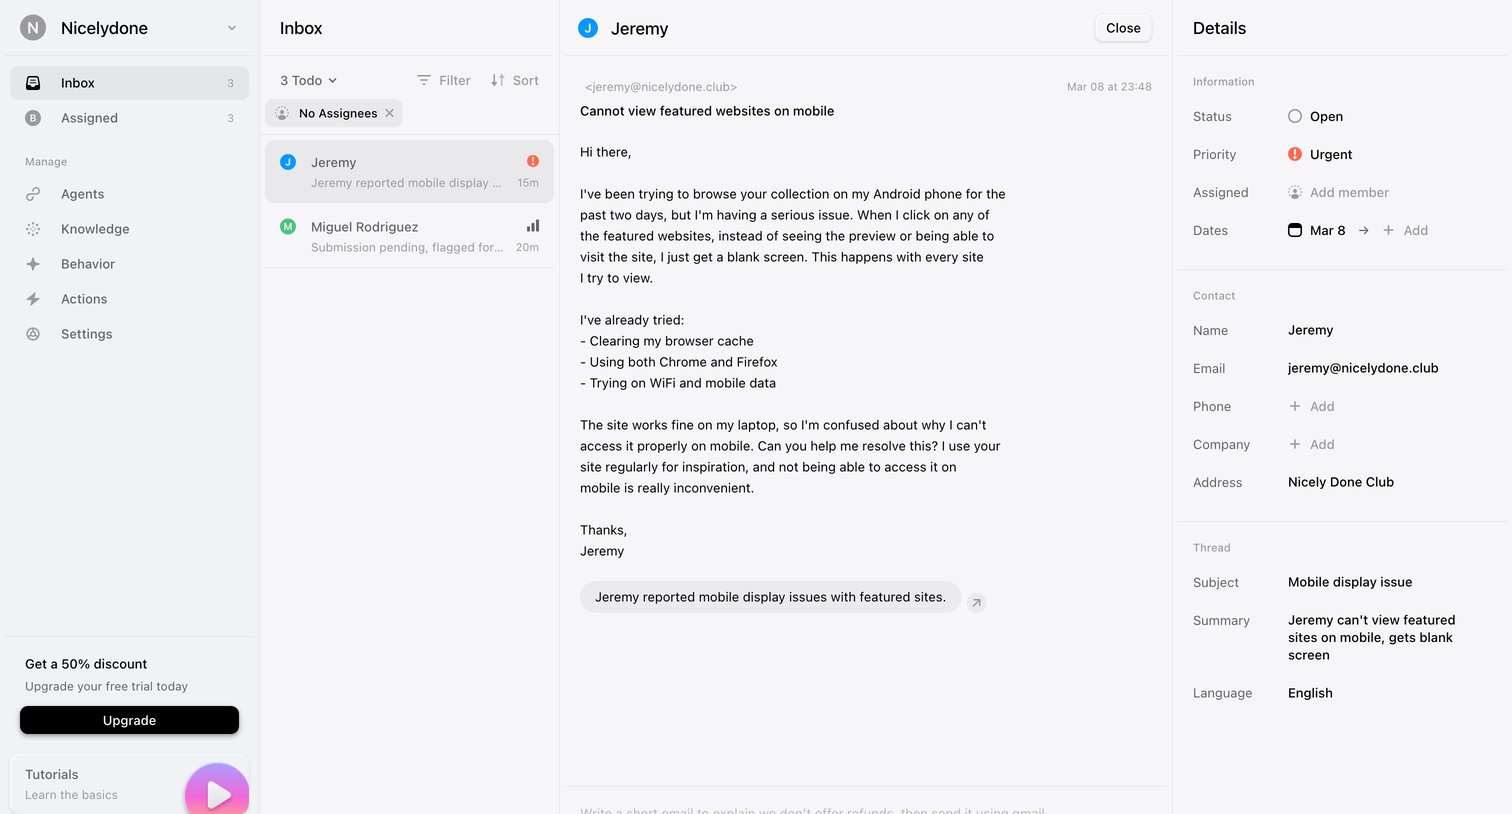Click the Filter lines icon
Image resolution: width=1512 pixels, height=814 pixels.
point(424,80)
